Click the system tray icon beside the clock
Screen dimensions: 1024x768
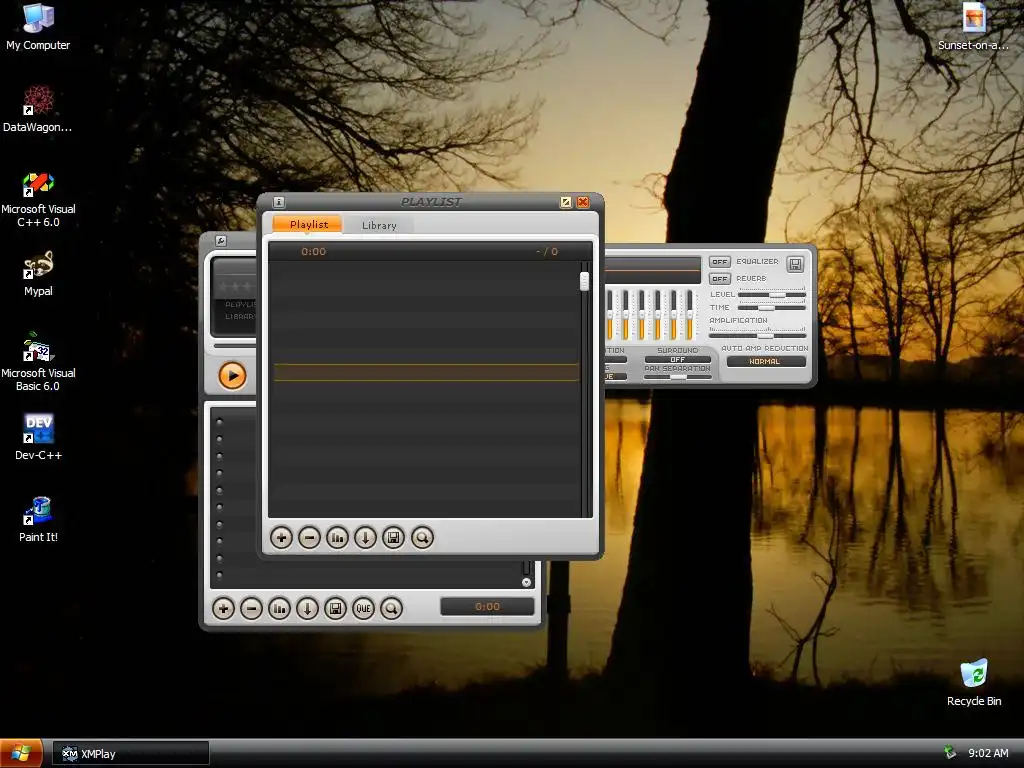[950, 753]
